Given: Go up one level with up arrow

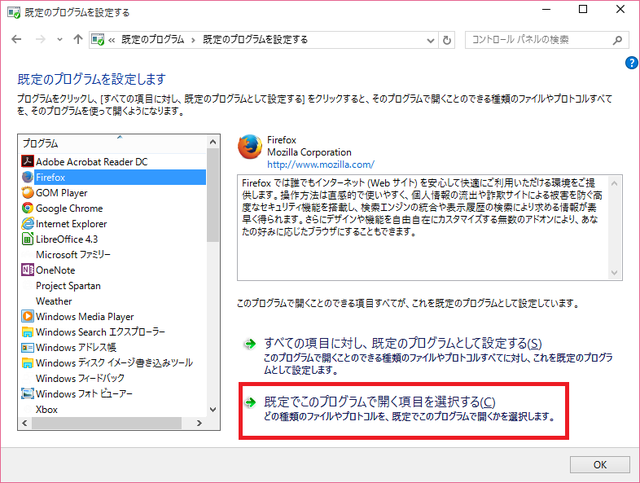Looking at the screenshot, I should coord(78,39).
